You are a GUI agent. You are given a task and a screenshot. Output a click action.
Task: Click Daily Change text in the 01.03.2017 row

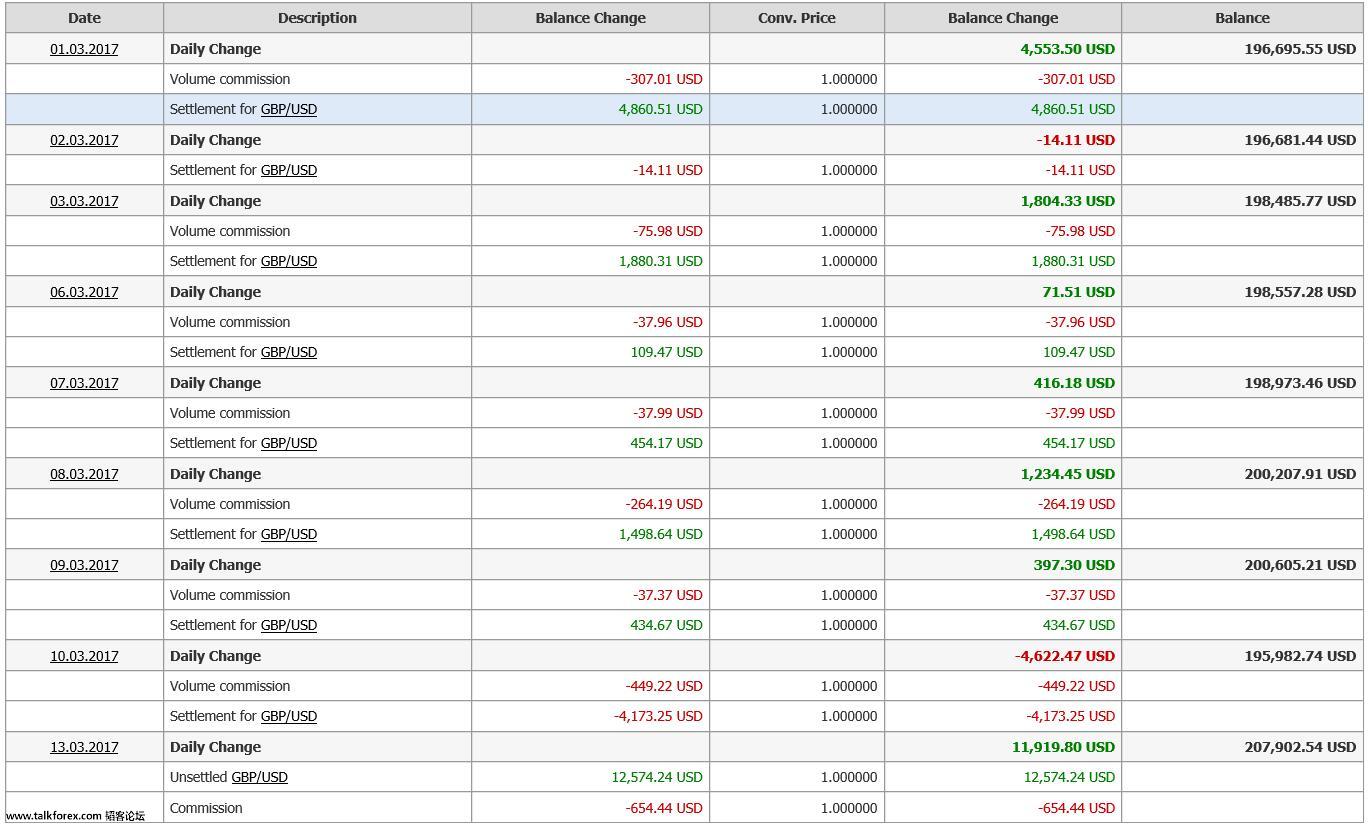(x=215, y=49)
